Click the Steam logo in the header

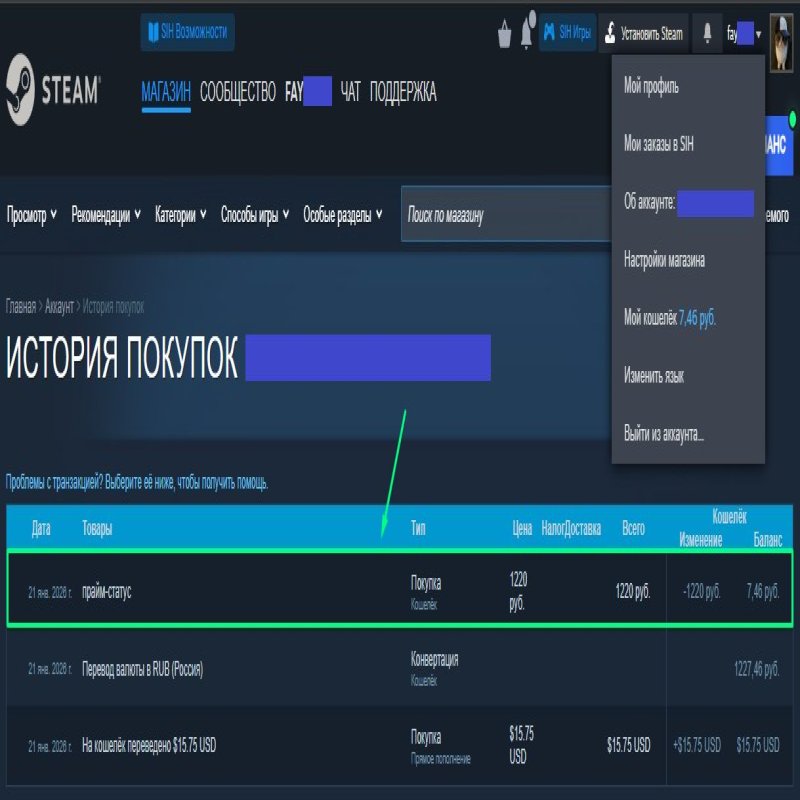tap(52, 91)
